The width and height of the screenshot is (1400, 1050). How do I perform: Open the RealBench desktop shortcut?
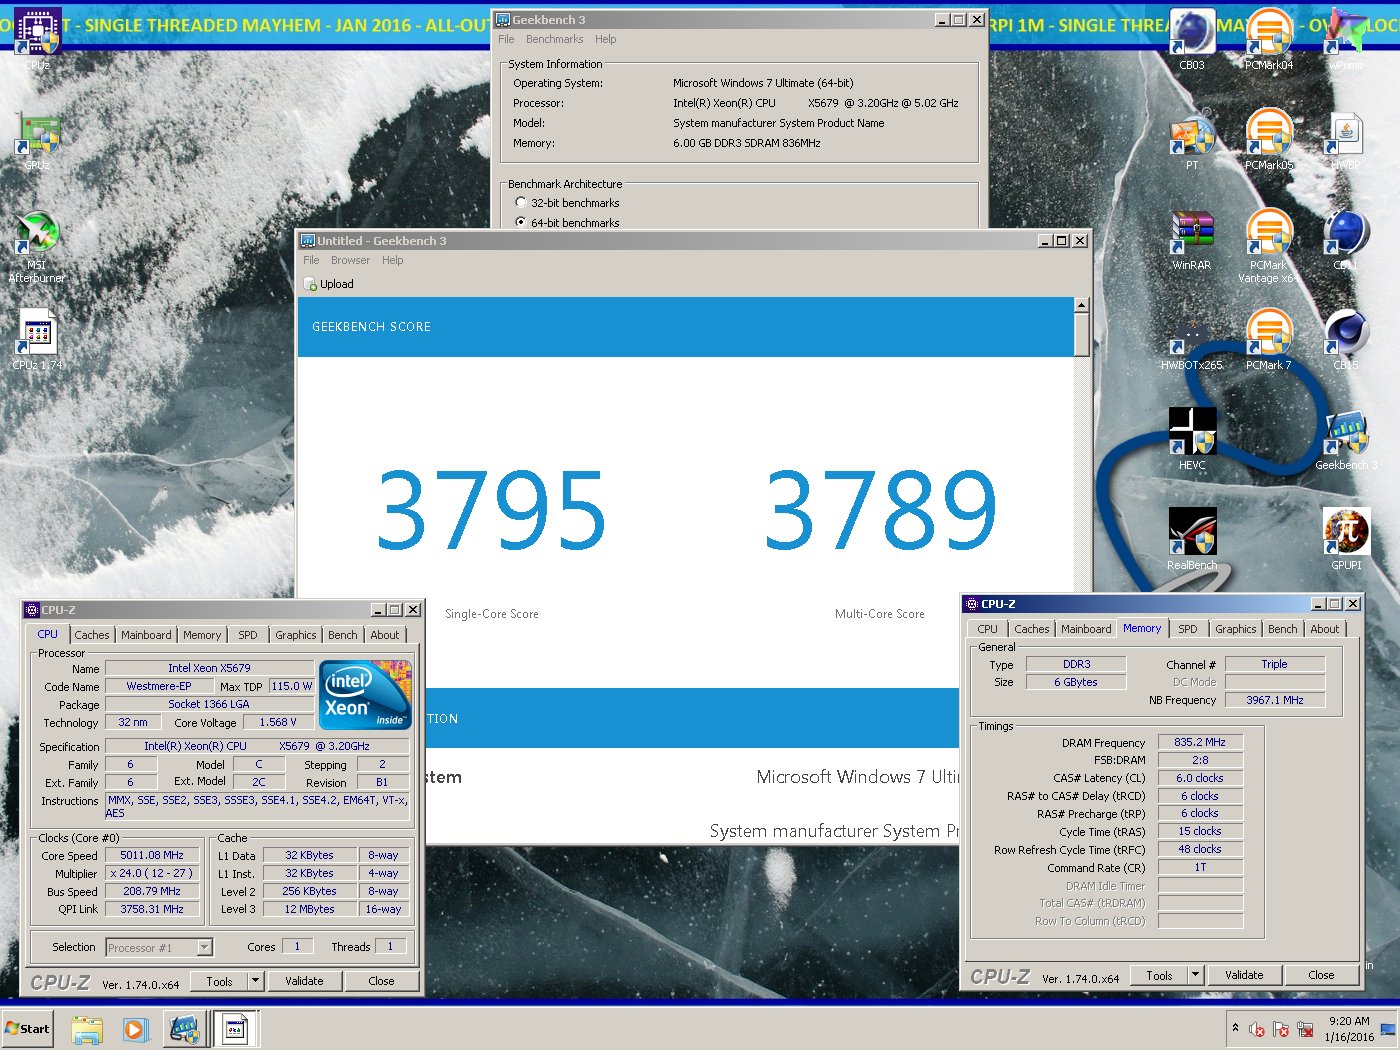coord(1192,537)
